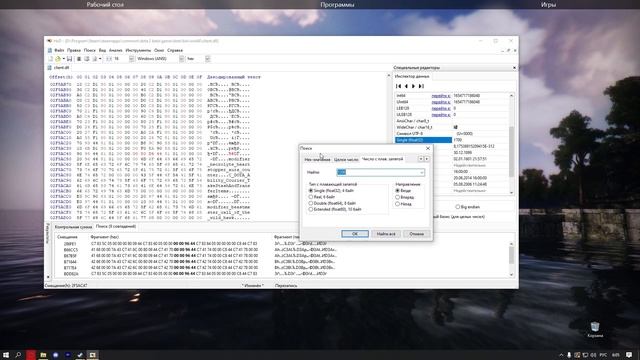The image size is (640, 360).
Task: Choose Вперед search direction
Action: (404, 197)
